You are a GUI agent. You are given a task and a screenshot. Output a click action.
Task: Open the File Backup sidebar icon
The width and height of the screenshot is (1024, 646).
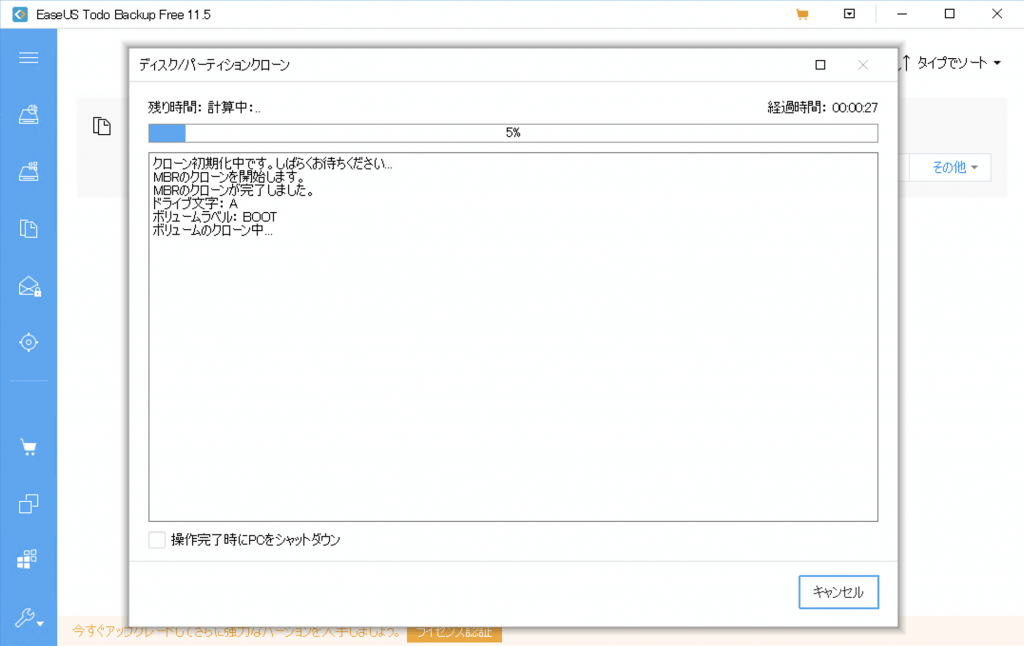point(28,229)
